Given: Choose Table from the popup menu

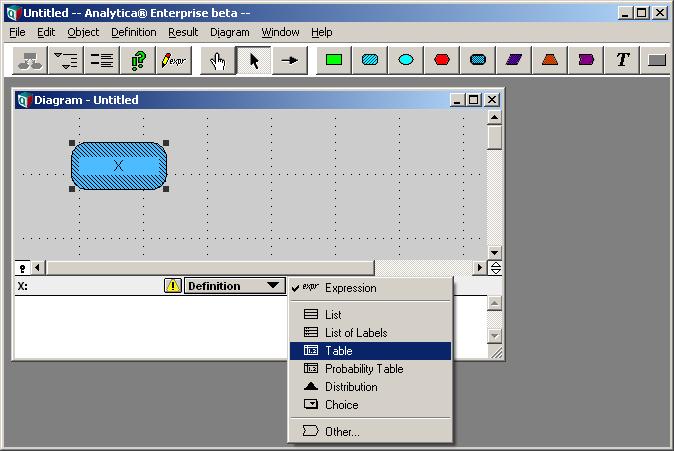Looking at the screenshot, I should pos(371,351).
